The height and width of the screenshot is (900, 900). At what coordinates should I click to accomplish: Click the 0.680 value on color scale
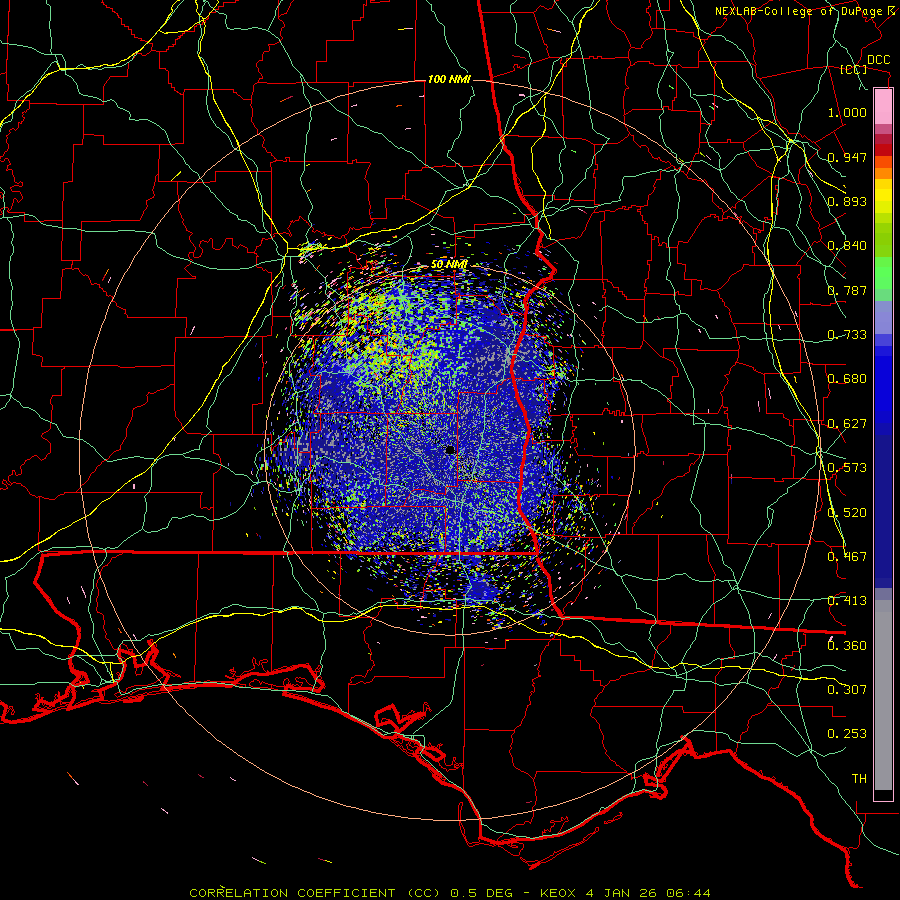tap(847, 379)
